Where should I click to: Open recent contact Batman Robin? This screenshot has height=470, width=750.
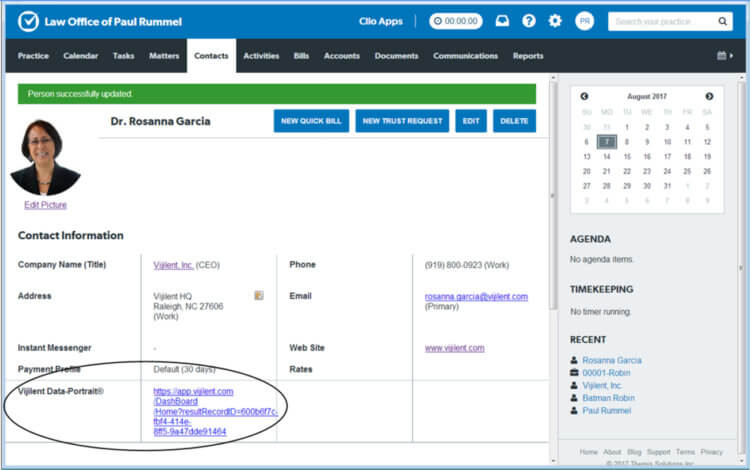(608, 397)
